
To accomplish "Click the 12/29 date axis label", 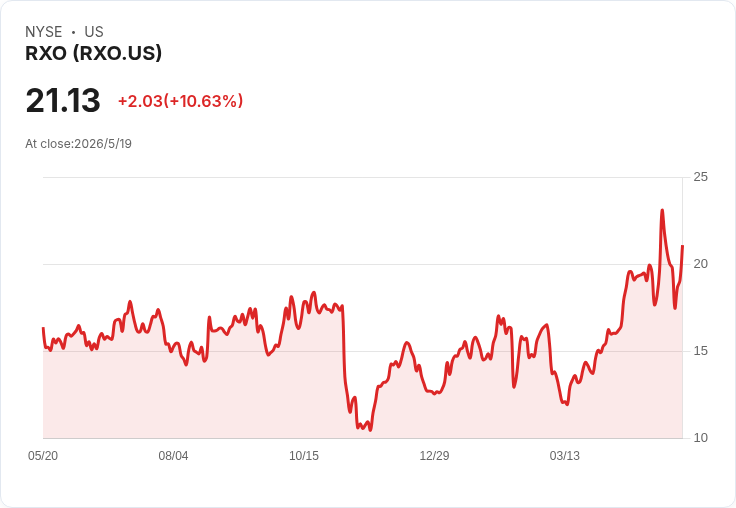I will pos(434,455).
